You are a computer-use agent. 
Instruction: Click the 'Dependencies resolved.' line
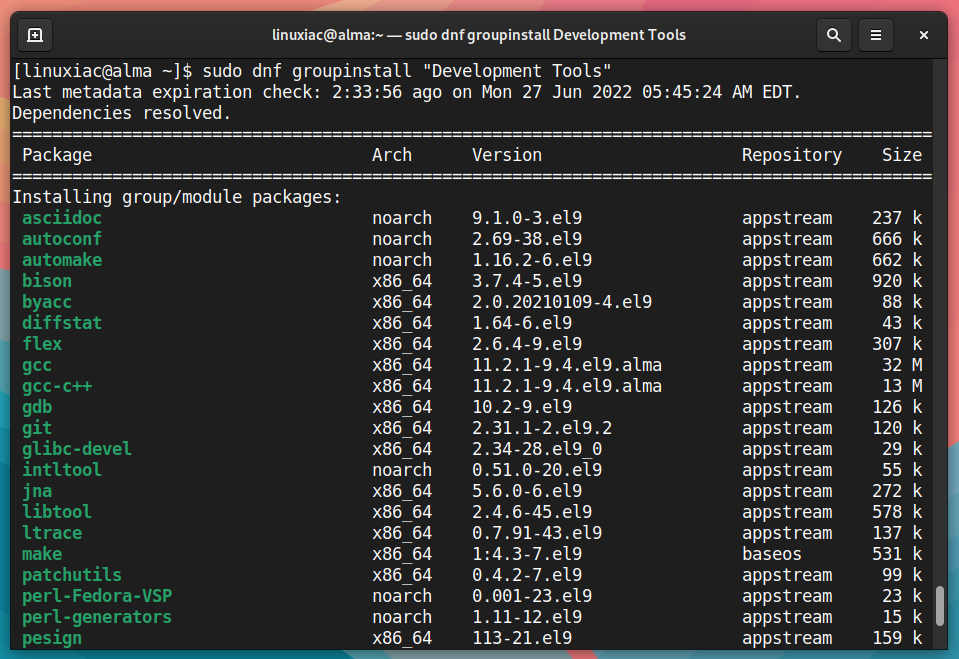[122, 113]
